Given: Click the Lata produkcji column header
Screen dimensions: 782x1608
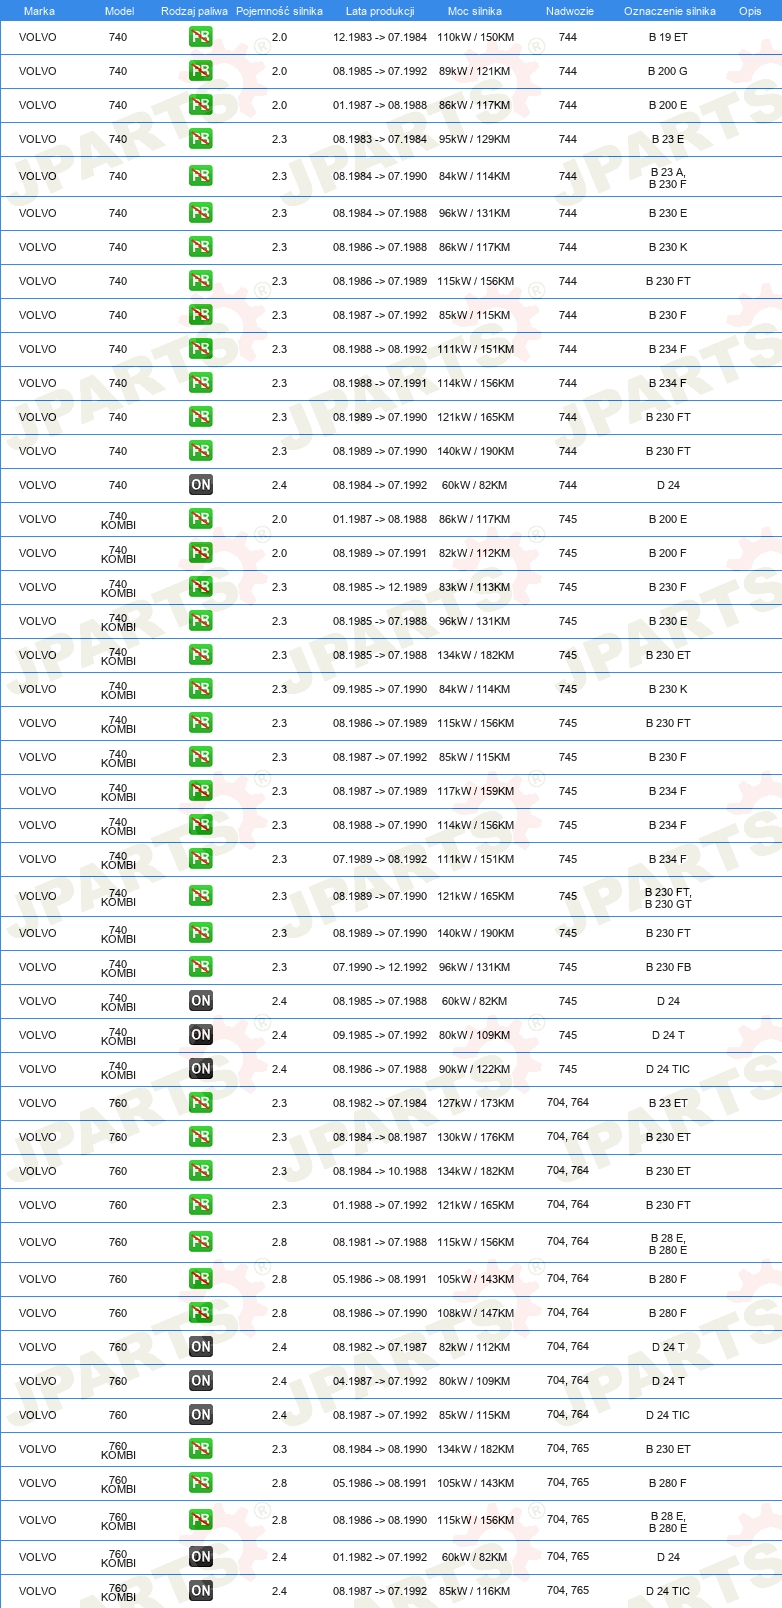Looking at the screenshot, I should [x=380, y=11].
